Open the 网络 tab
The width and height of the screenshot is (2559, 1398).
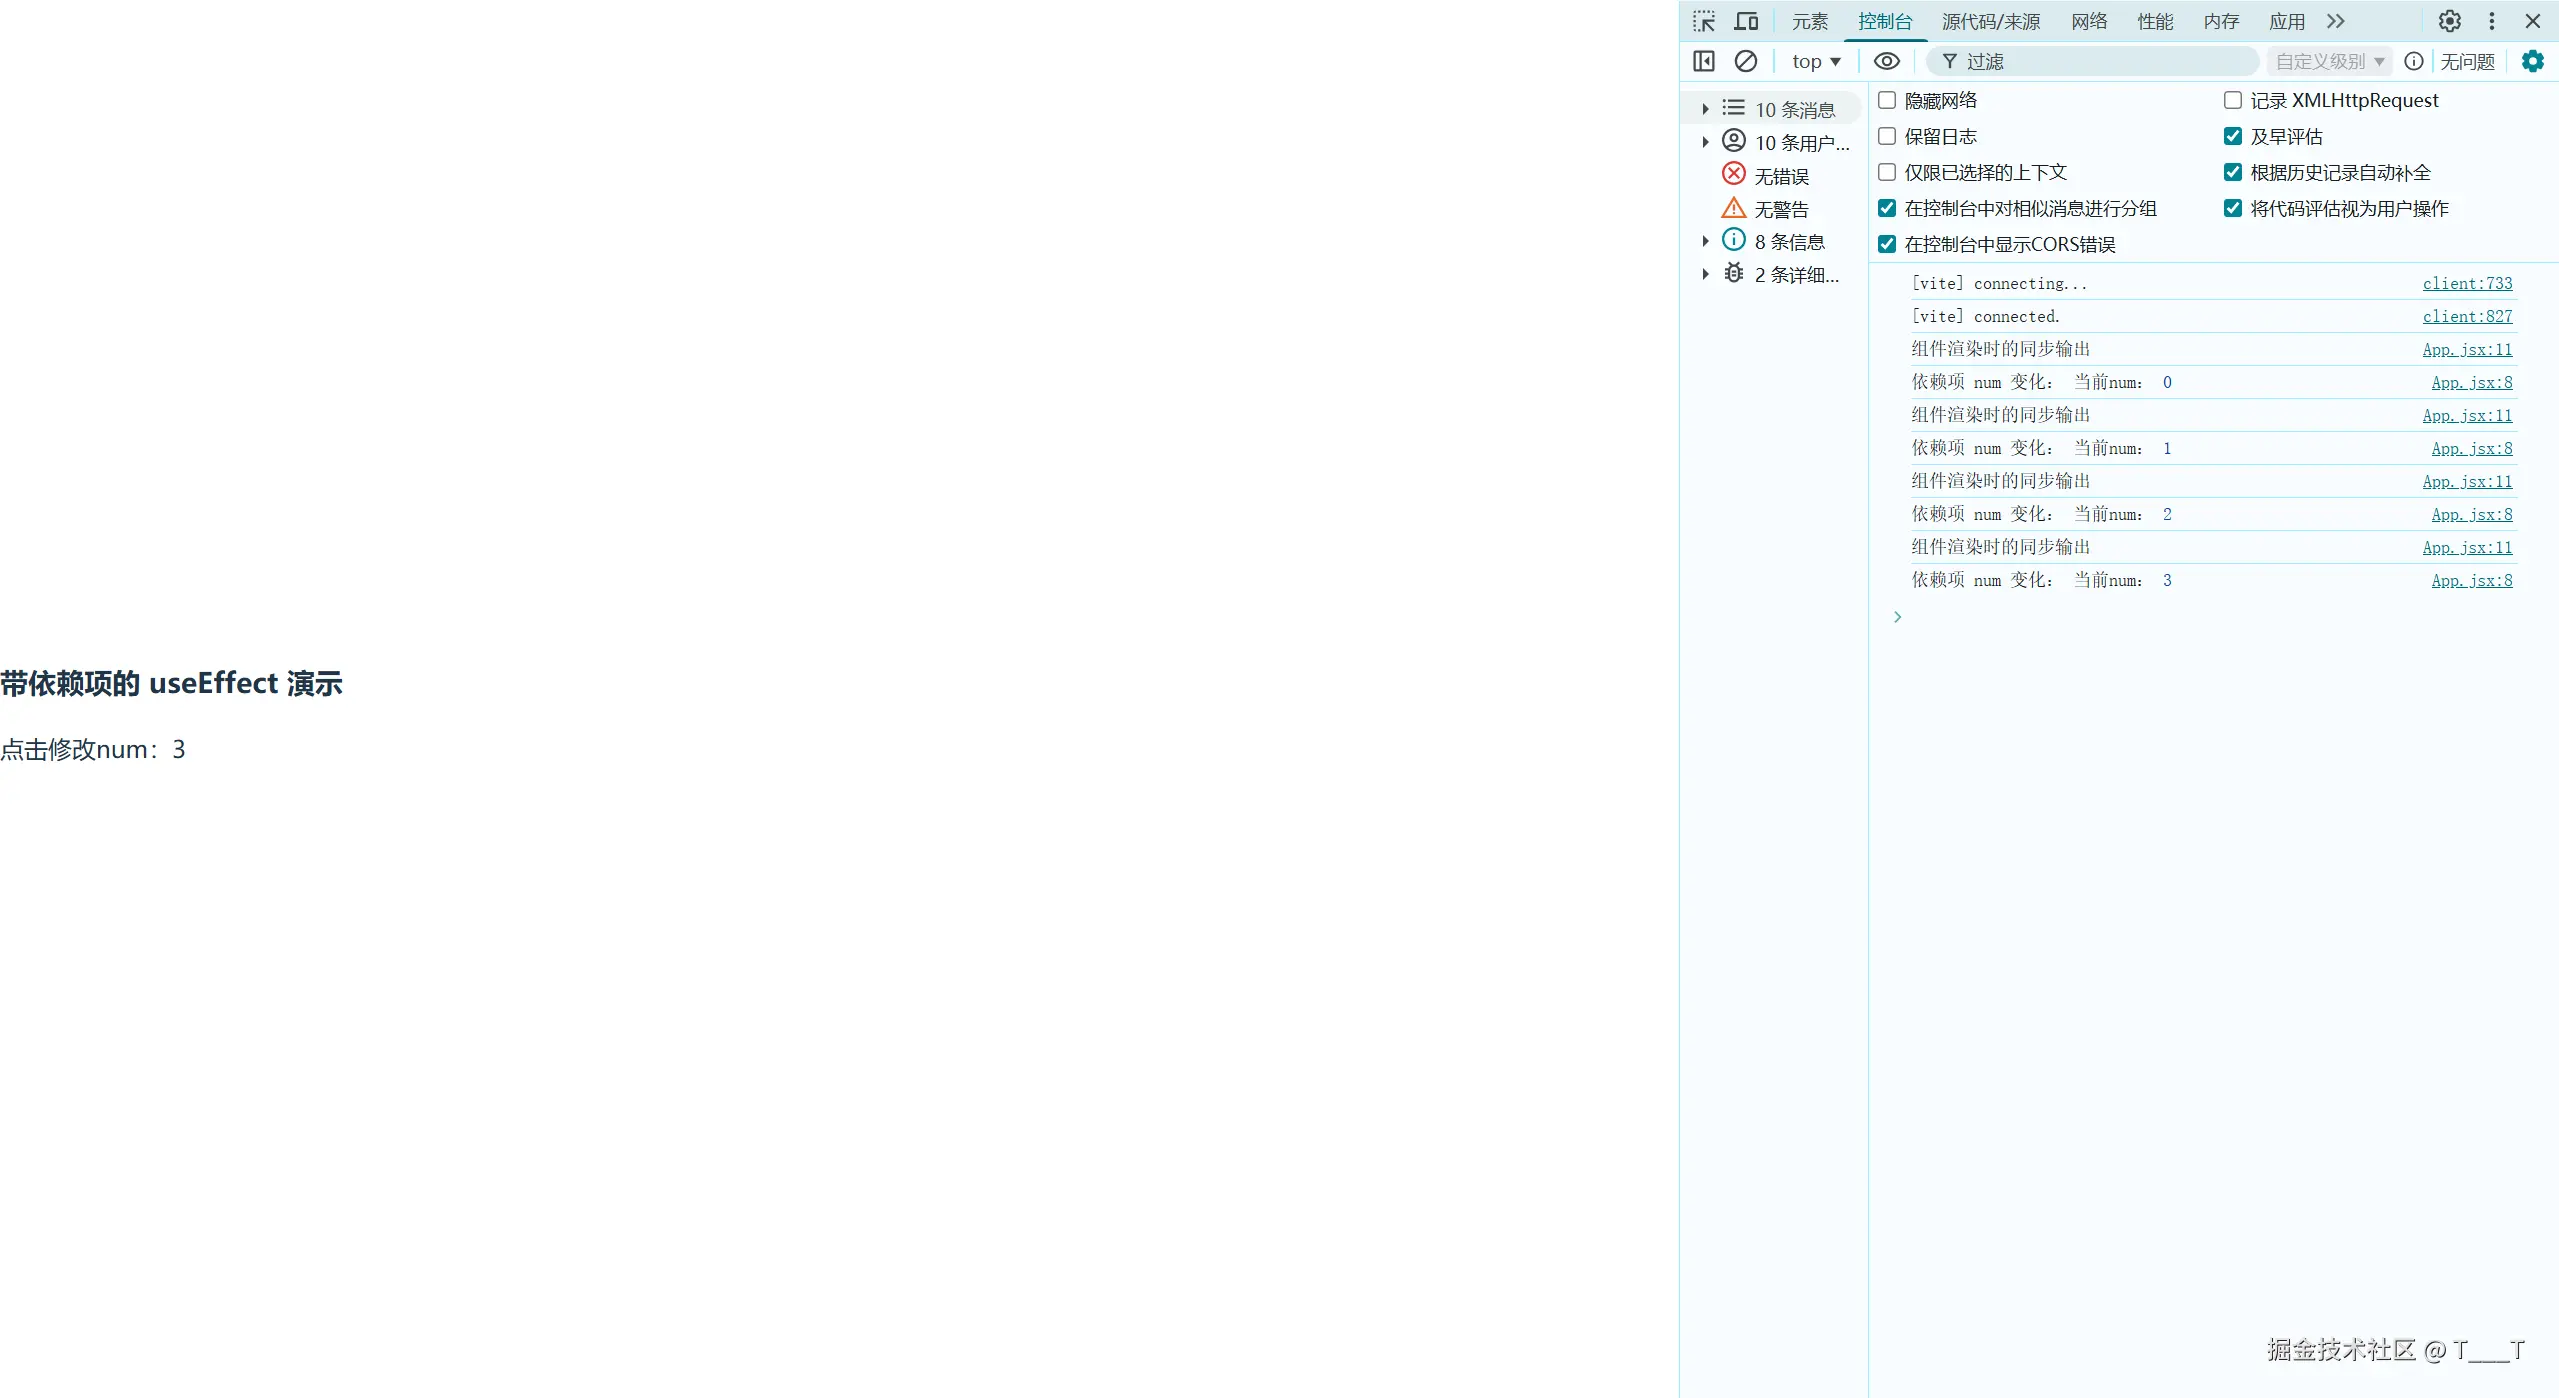pyautogui.click(x=2089, y=21)
